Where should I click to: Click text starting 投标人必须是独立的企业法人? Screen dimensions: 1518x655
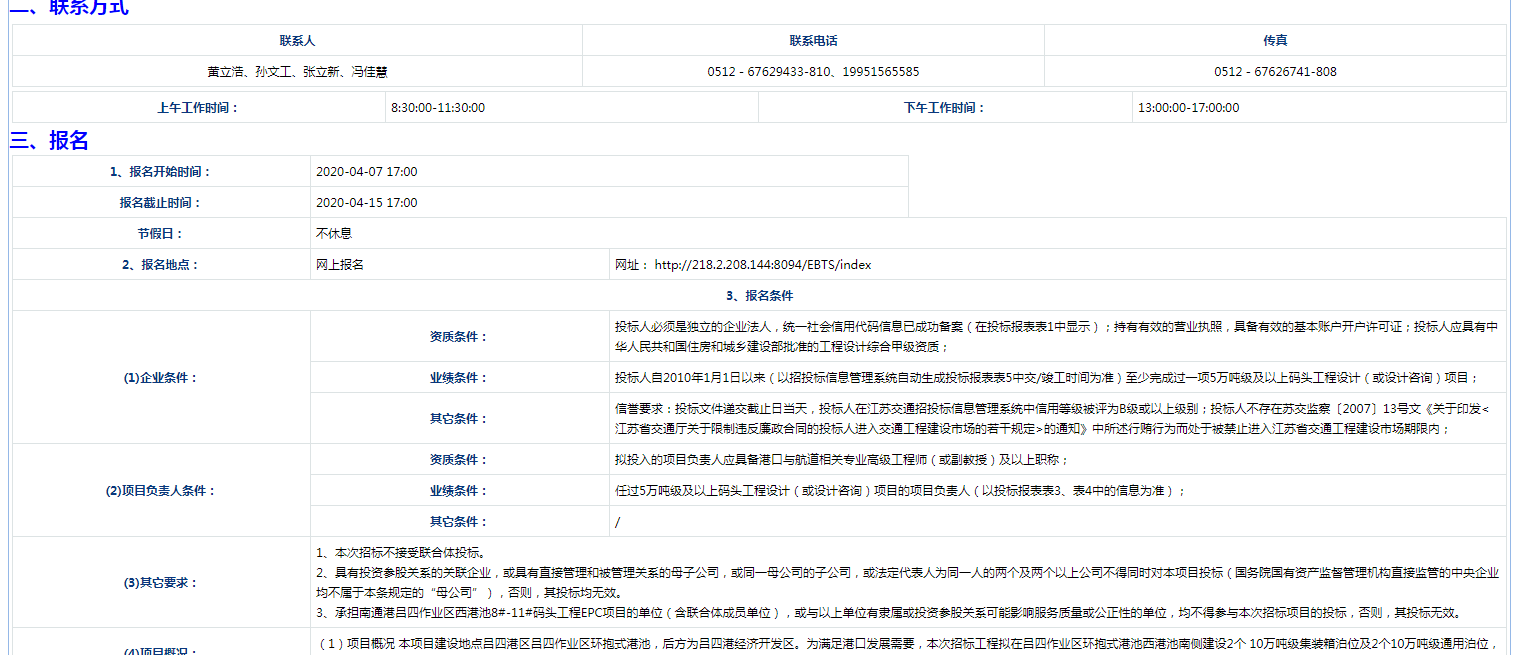[x=1057, y=337]
